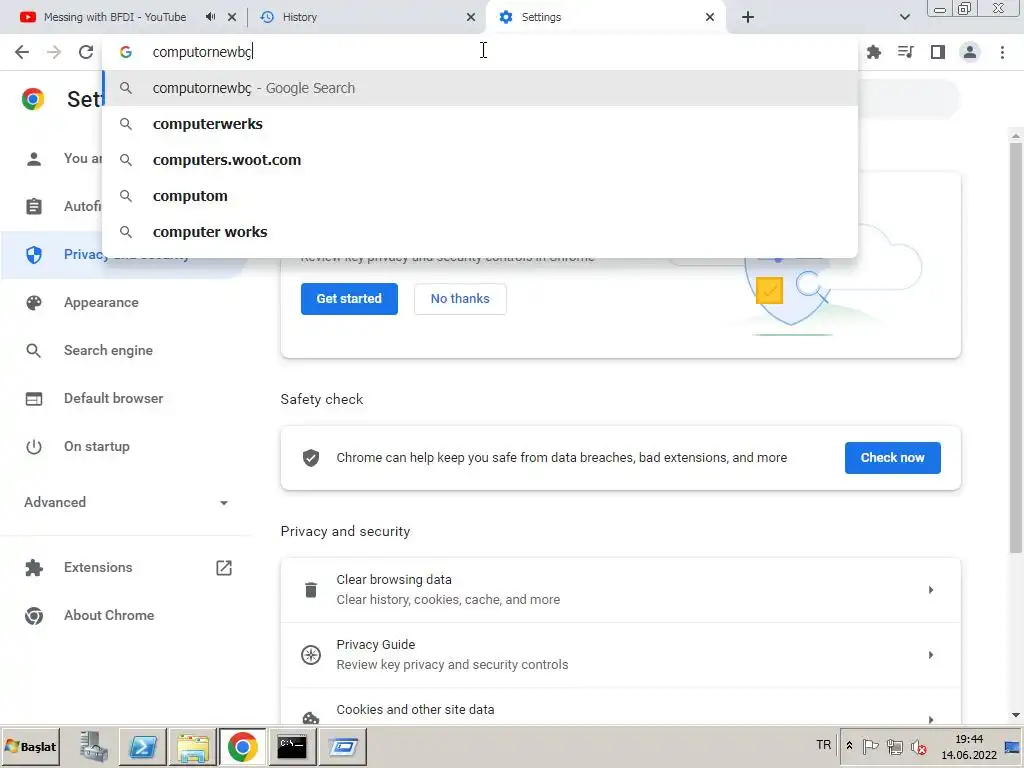Open a new tab with plus button
Screen dimensions: 1024x768
click(748, 17)
